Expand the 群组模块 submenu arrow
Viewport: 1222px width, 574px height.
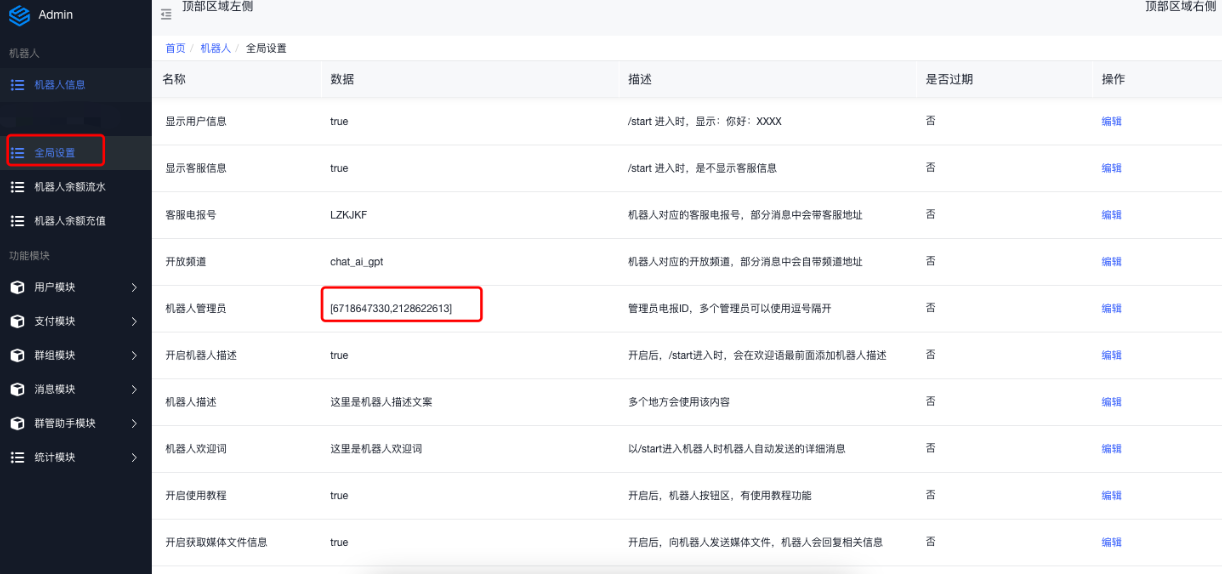coord(134,356)
